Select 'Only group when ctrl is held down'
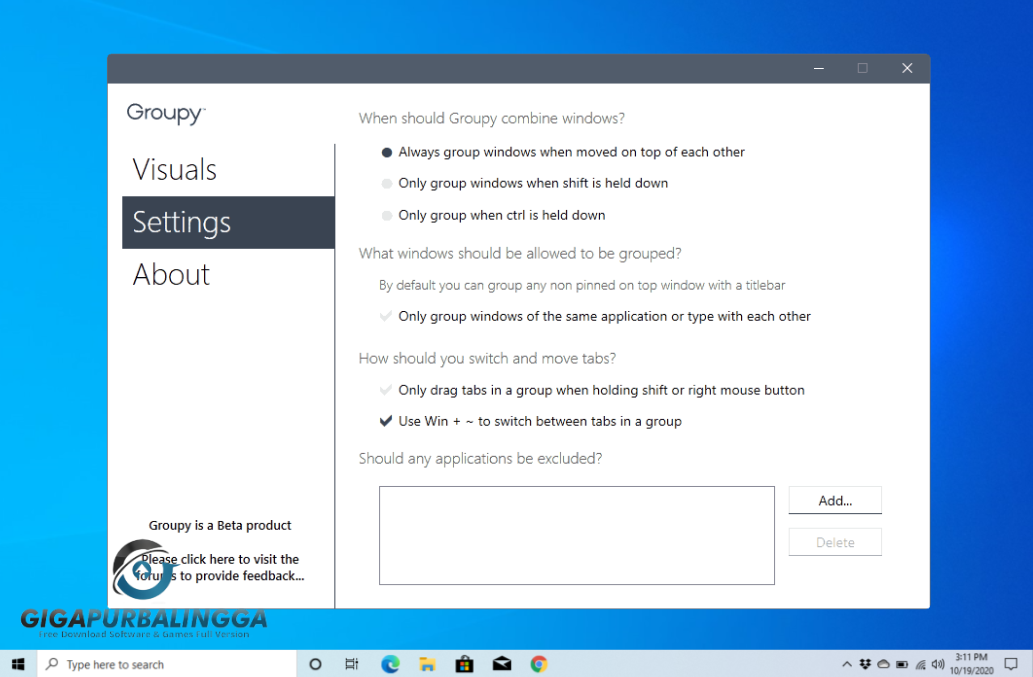 (385, 215)
